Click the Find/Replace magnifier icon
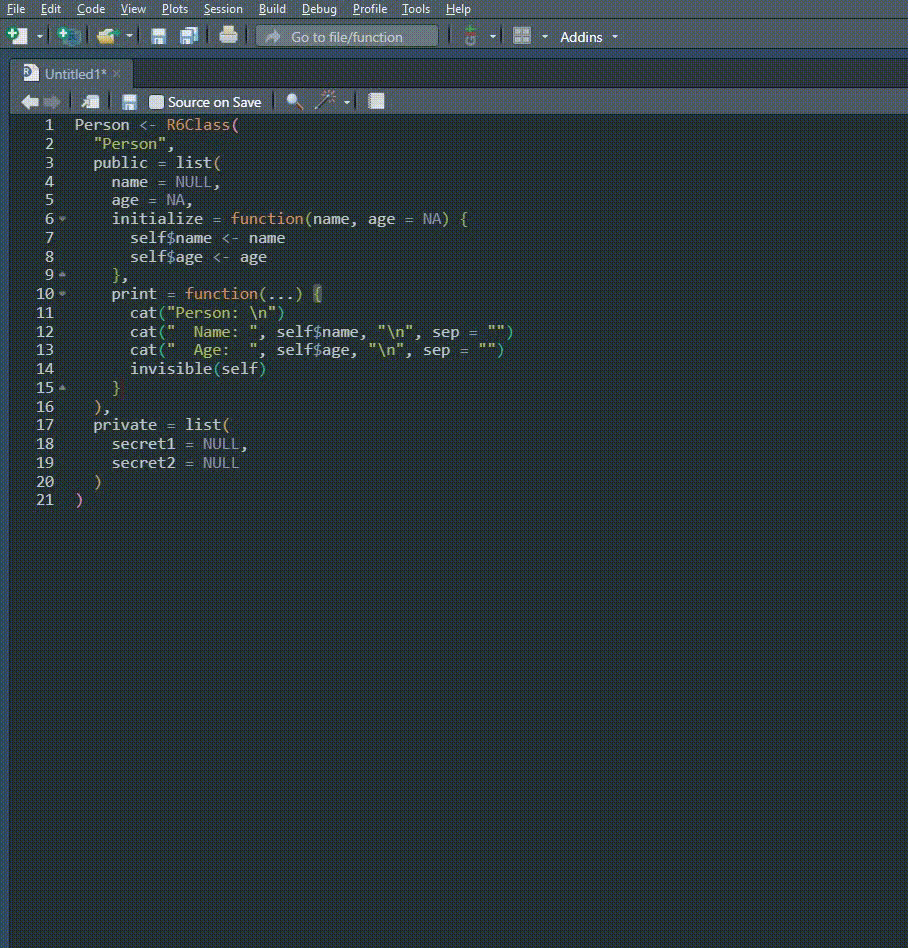The image size is (908, 948). (x=294, y=101)
